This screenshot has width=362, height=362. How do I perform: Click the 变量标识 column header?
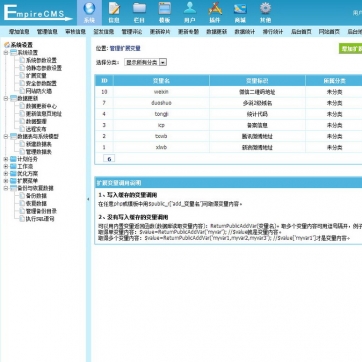pos(257,81)
